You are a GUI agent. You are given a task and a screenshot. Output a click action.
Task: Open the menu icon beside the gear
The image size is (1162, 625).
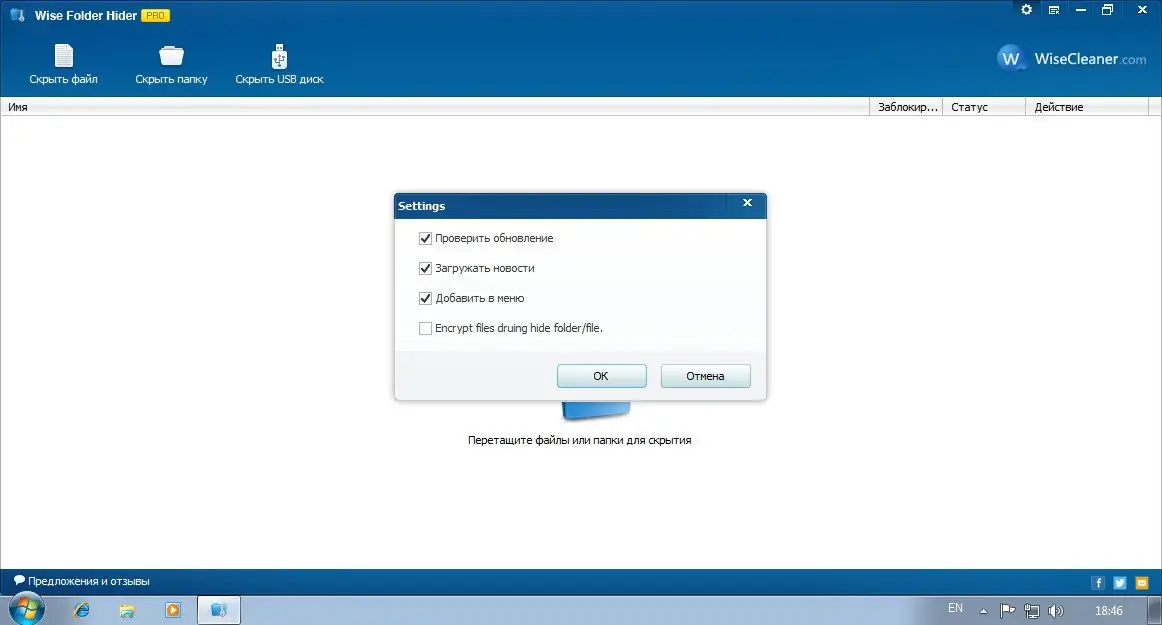[1054, 10]
